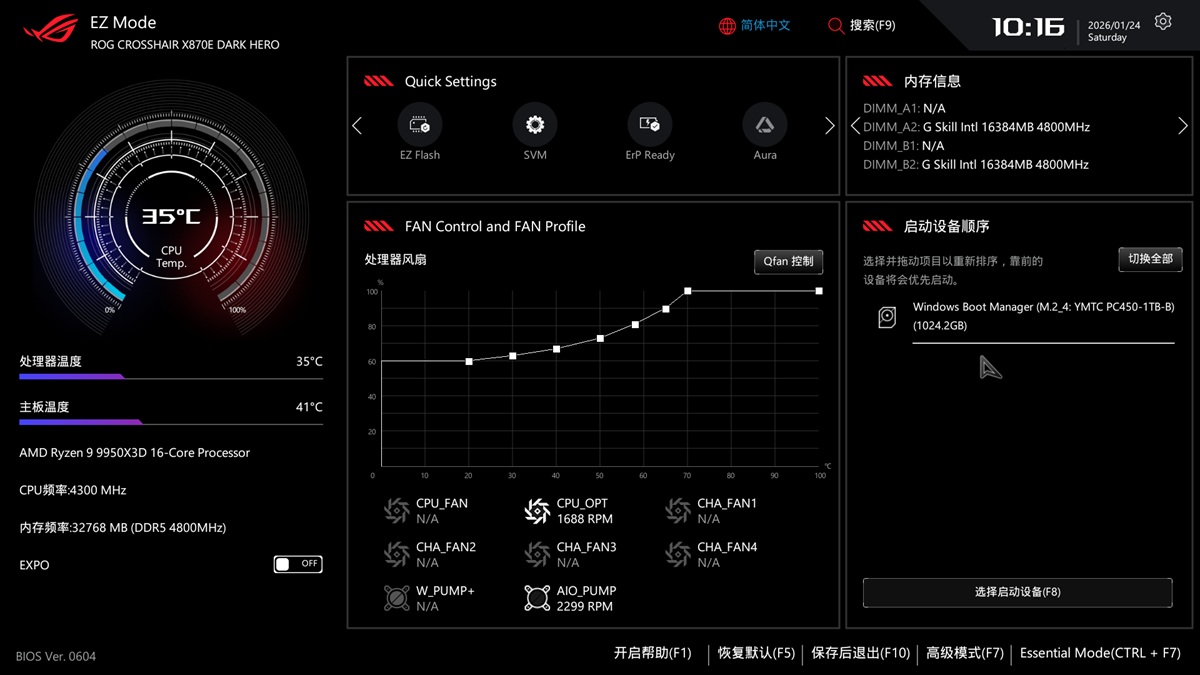The width and height of the screenshot is (1200, 675).
Task: Click the fan curve point at 100°C
Action: tap(819, 291)
